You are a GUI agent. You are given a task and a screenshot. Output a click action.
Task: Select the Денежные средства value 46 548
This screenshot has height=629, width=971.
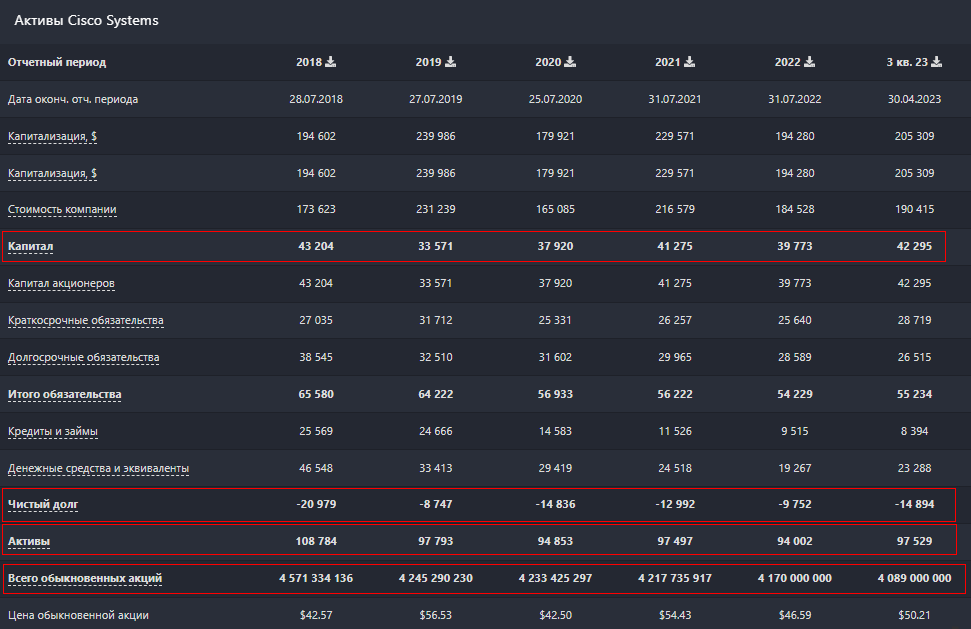click(x=316, y=469)
